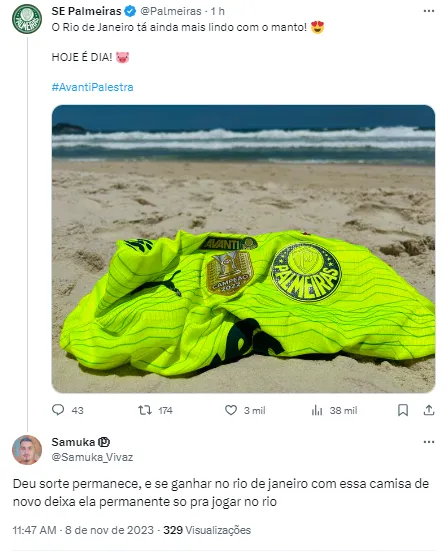Click Samuka's profile picture avatar
This screenshot has width=447, height=552.
click(27, 450)
